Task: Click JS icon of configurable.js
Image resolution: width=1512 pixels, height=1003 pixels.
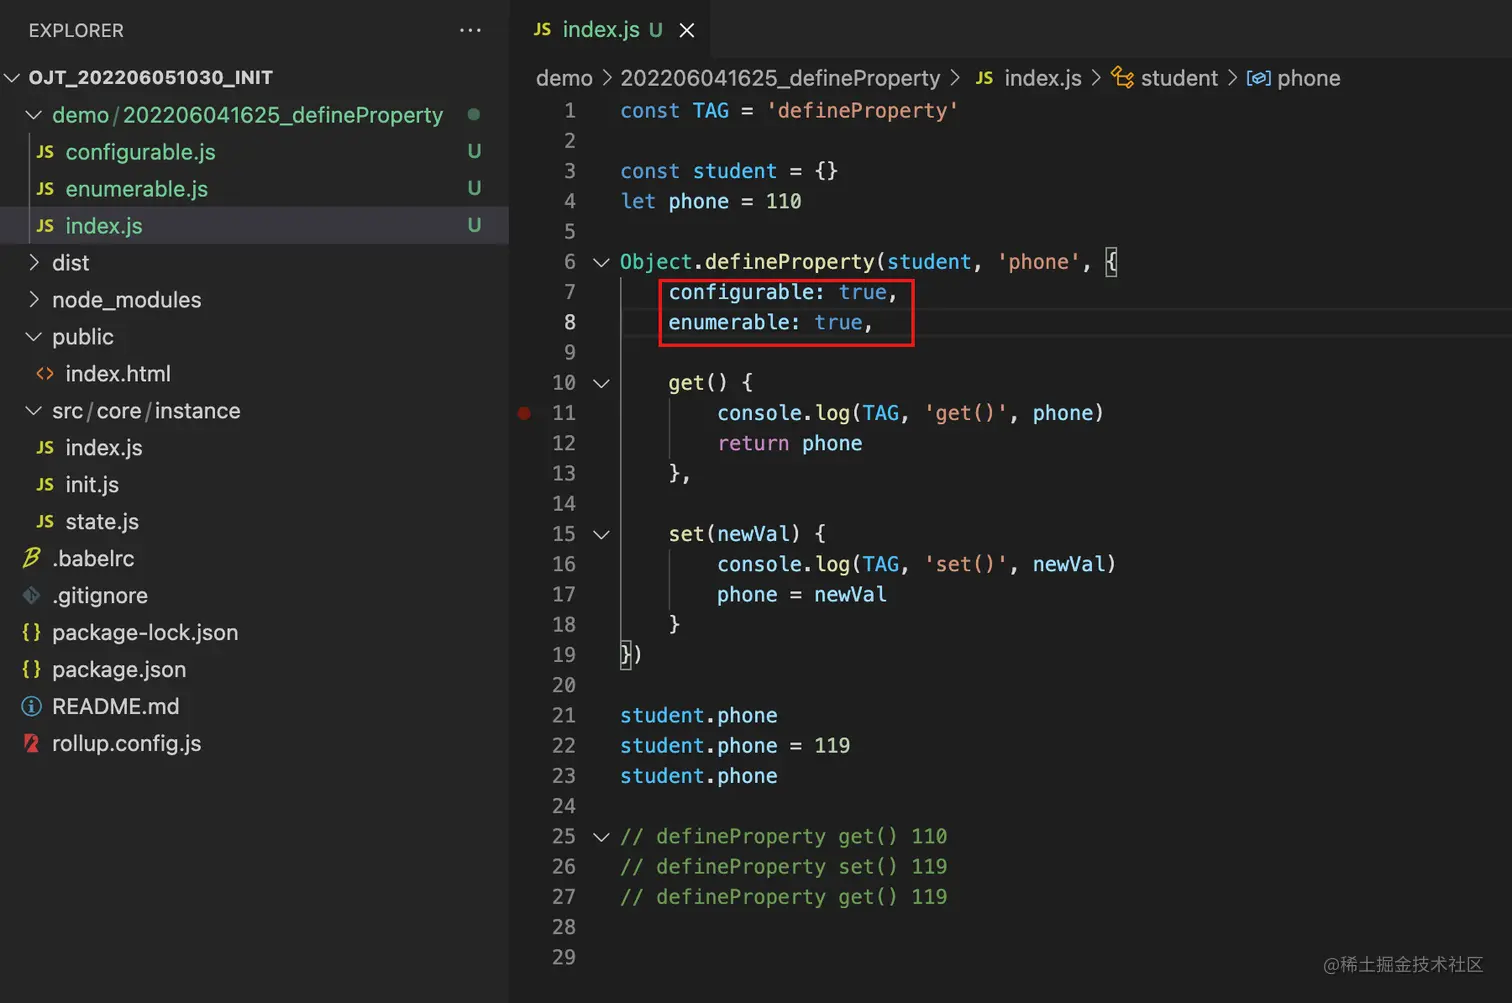Action: coord(45,152)
